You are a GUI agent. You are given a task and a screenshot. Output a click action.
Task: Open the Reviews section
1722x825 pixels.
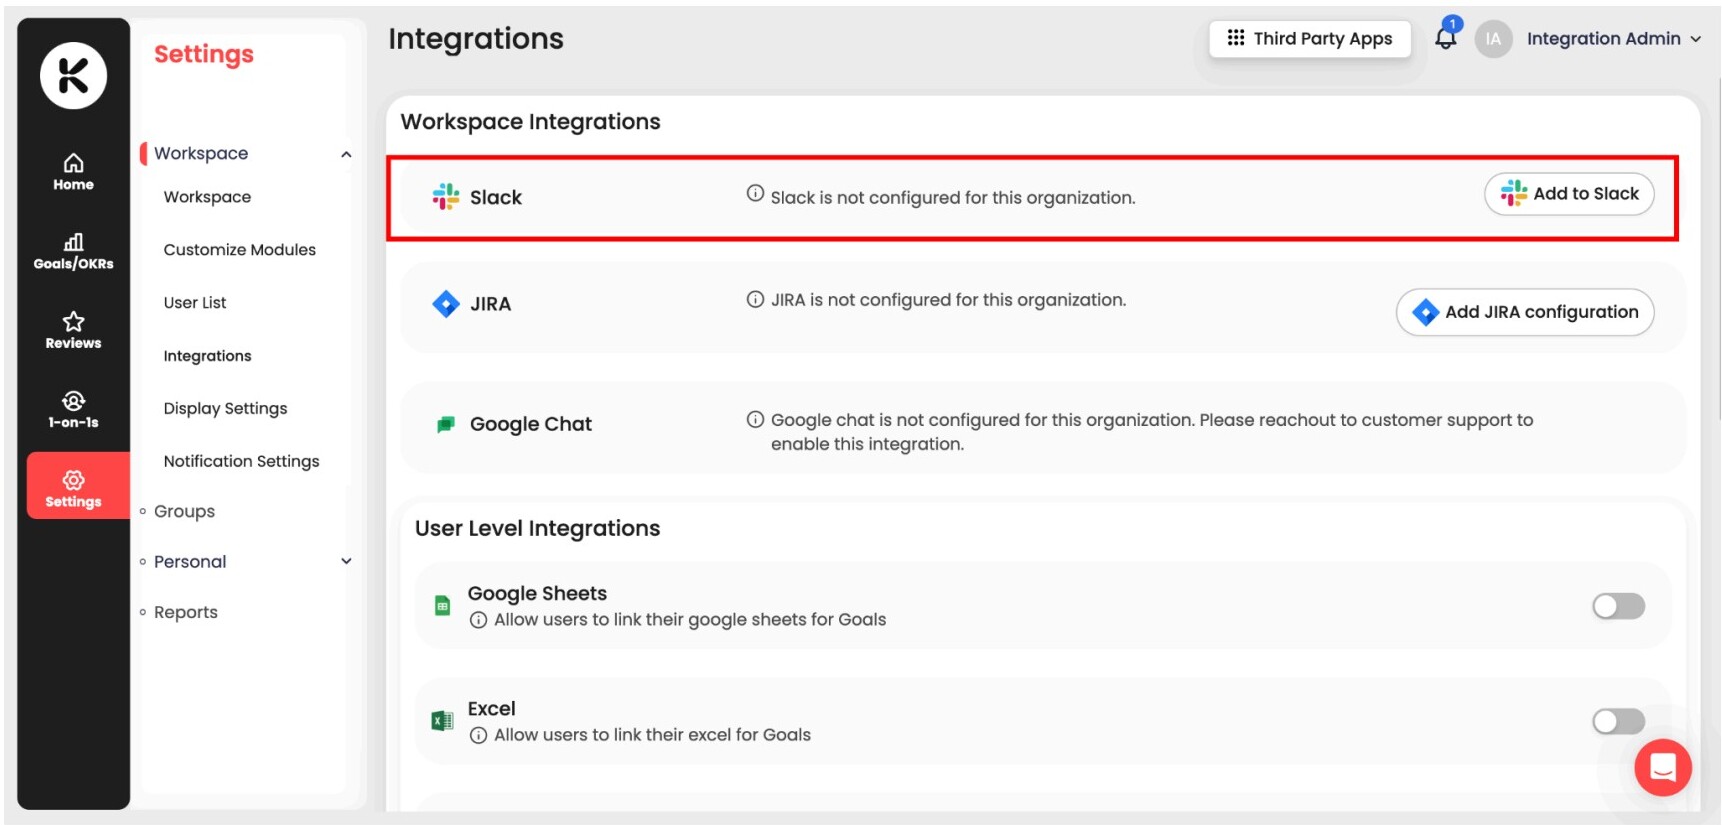[x=73, y=330]
